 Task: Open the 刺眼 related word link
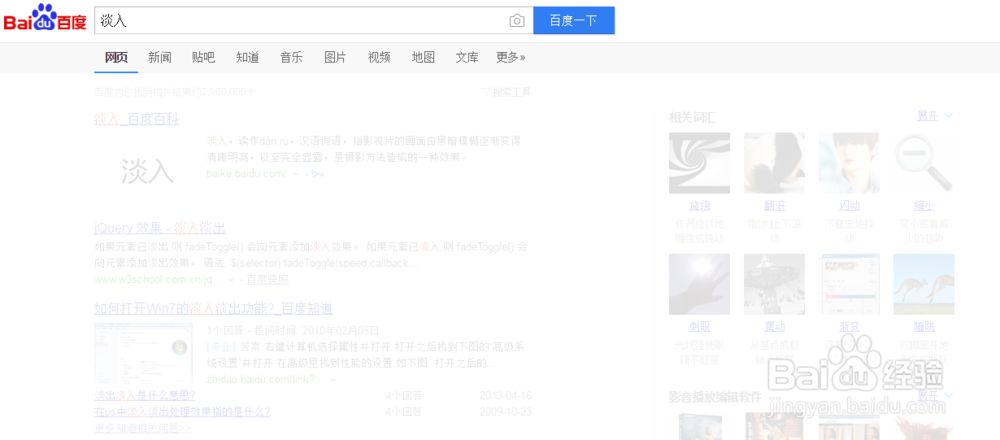pos(700,326)
